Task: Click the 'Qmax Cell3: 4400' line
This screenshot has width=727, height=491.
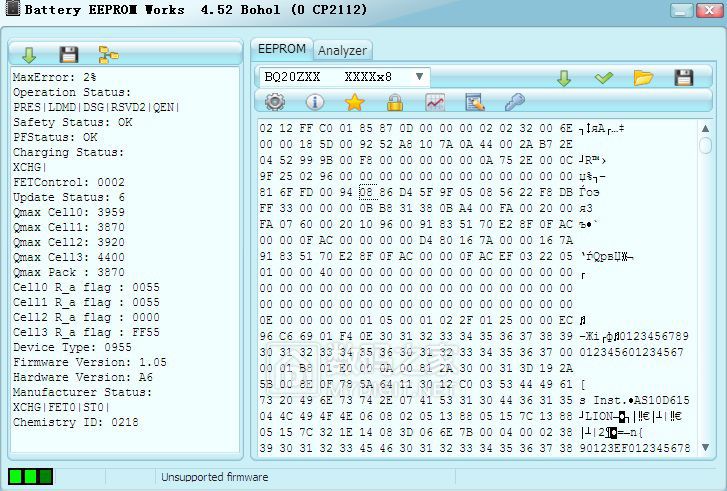Action: tap(69, 257)
